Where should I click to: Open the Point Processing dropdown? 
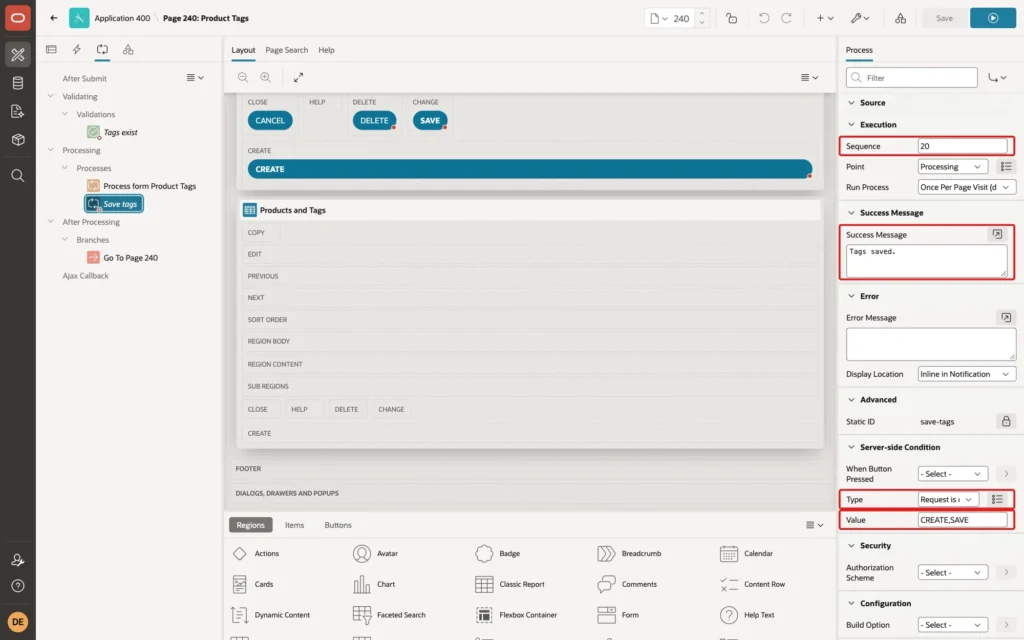(952, 167)
